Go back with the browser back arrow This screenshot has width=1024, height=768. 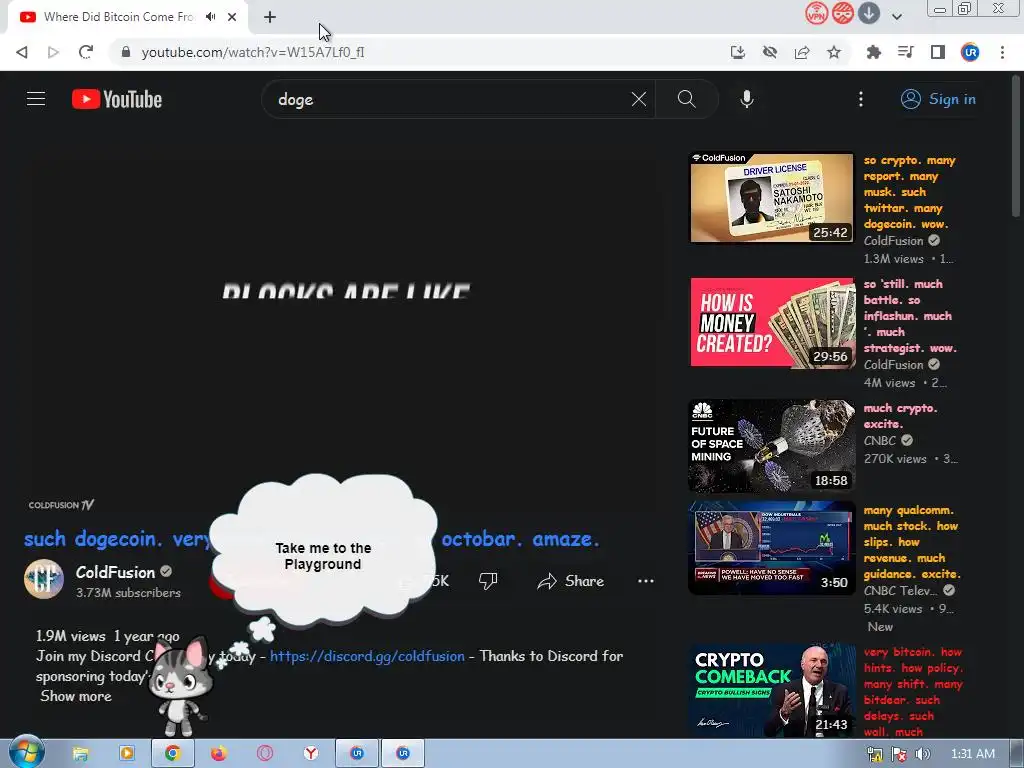tap(22, 52)
